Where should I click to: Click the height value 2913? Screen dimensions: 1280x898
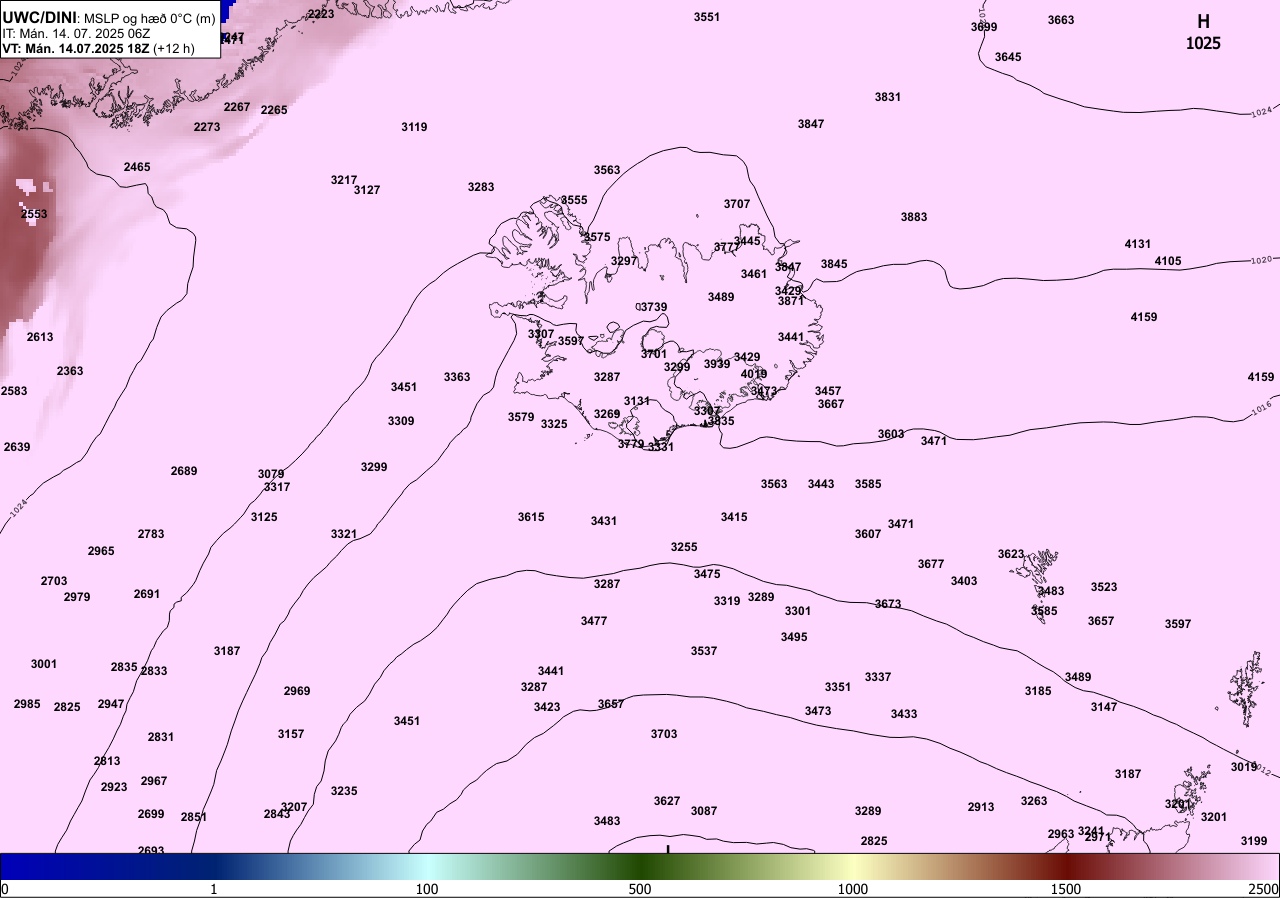(981, 807)
